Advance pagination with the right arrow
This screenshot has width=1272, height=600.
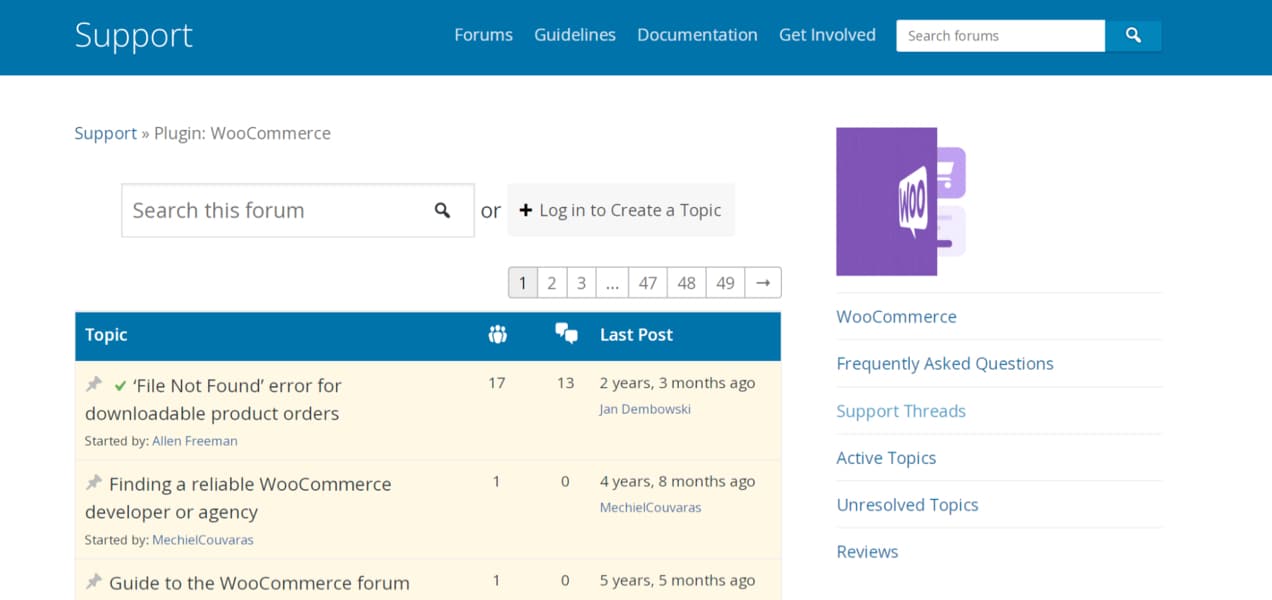point(763,282)
